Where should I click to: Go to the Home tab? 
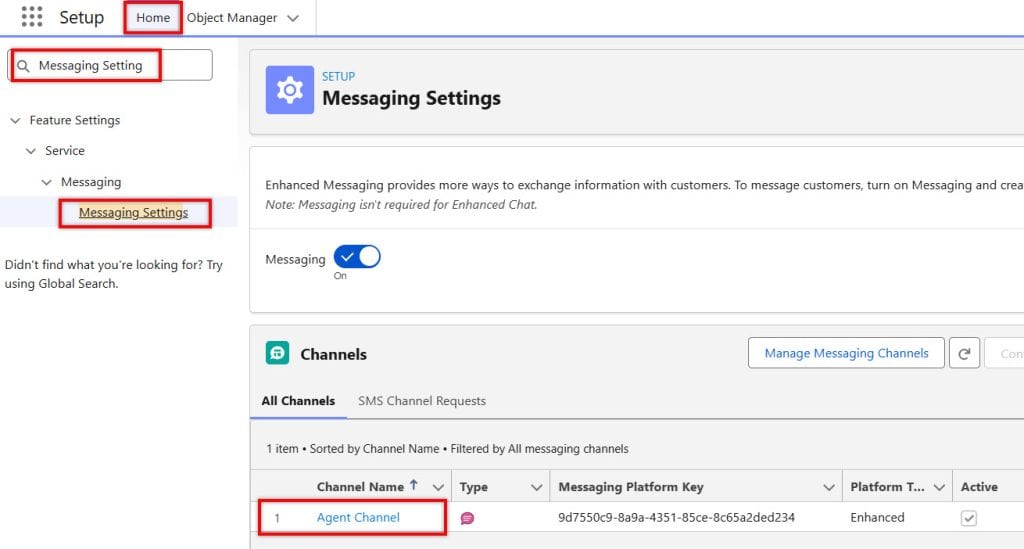(153, 18)
